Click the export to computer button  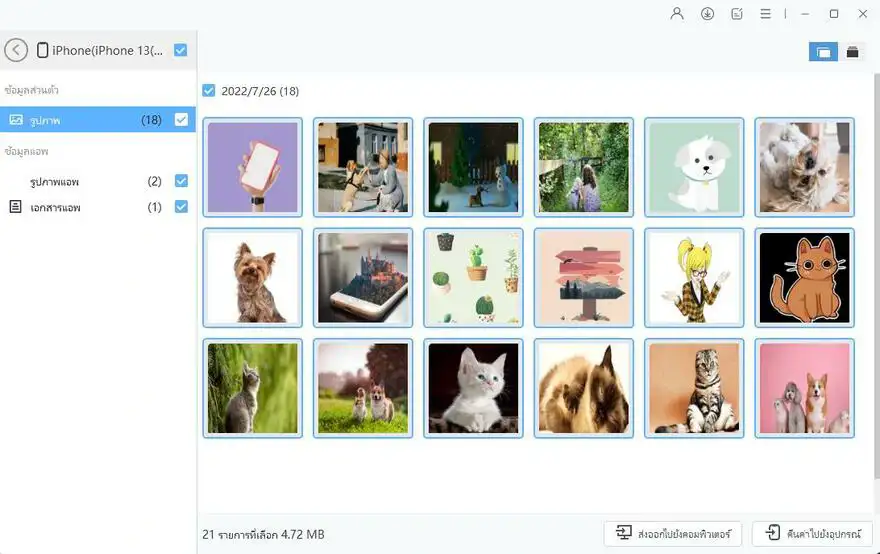673,534
